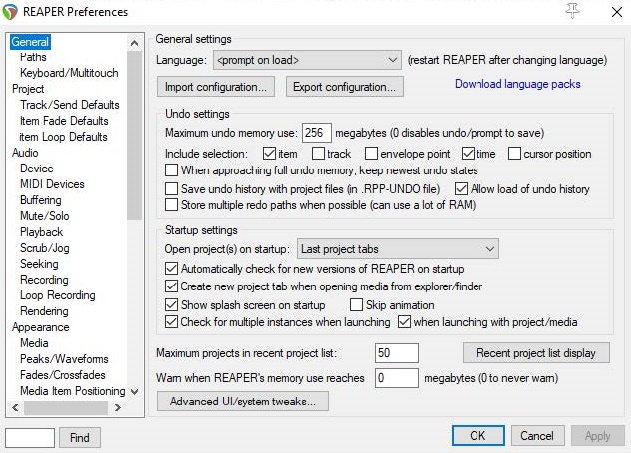This screenshot has height=453, width=631.
Task: Enable Store multiple redo paths option
Action: tap(171, 205)
